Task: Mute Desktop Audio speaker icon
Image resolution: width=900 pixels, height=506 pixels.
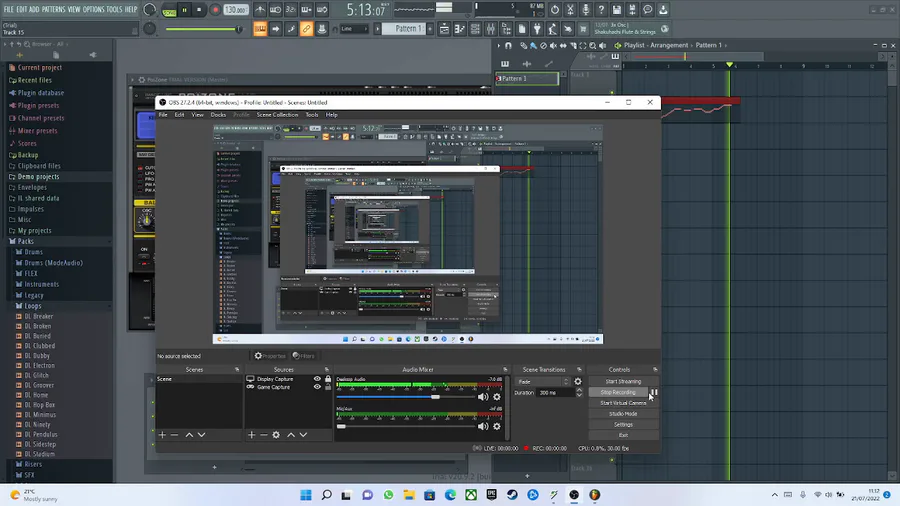Action: pyautogui.click(x=483, y=397)
